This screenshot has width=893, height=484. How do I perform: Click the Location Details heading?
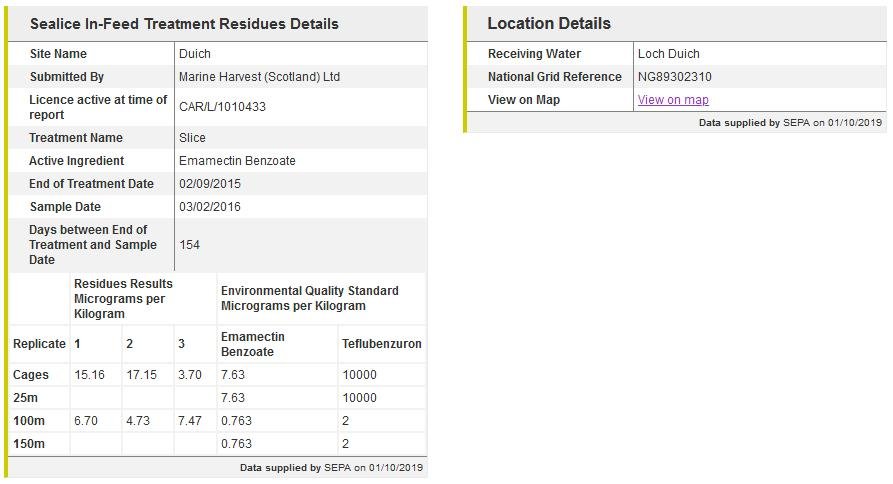click(549, 24)
